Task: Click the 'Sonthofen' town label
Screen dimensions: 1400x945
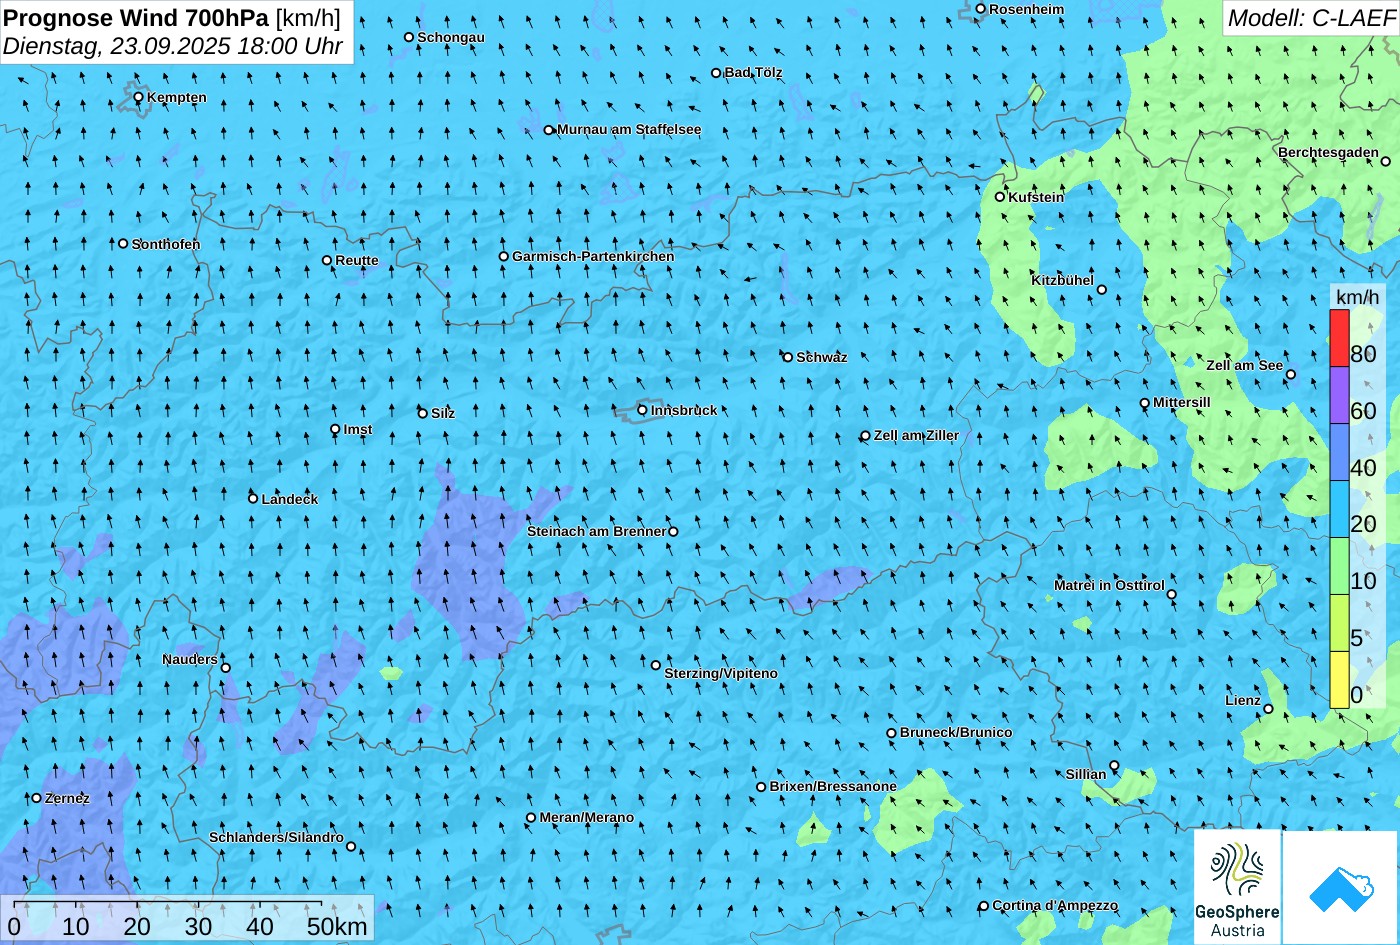Action: (x=166, y=244)
